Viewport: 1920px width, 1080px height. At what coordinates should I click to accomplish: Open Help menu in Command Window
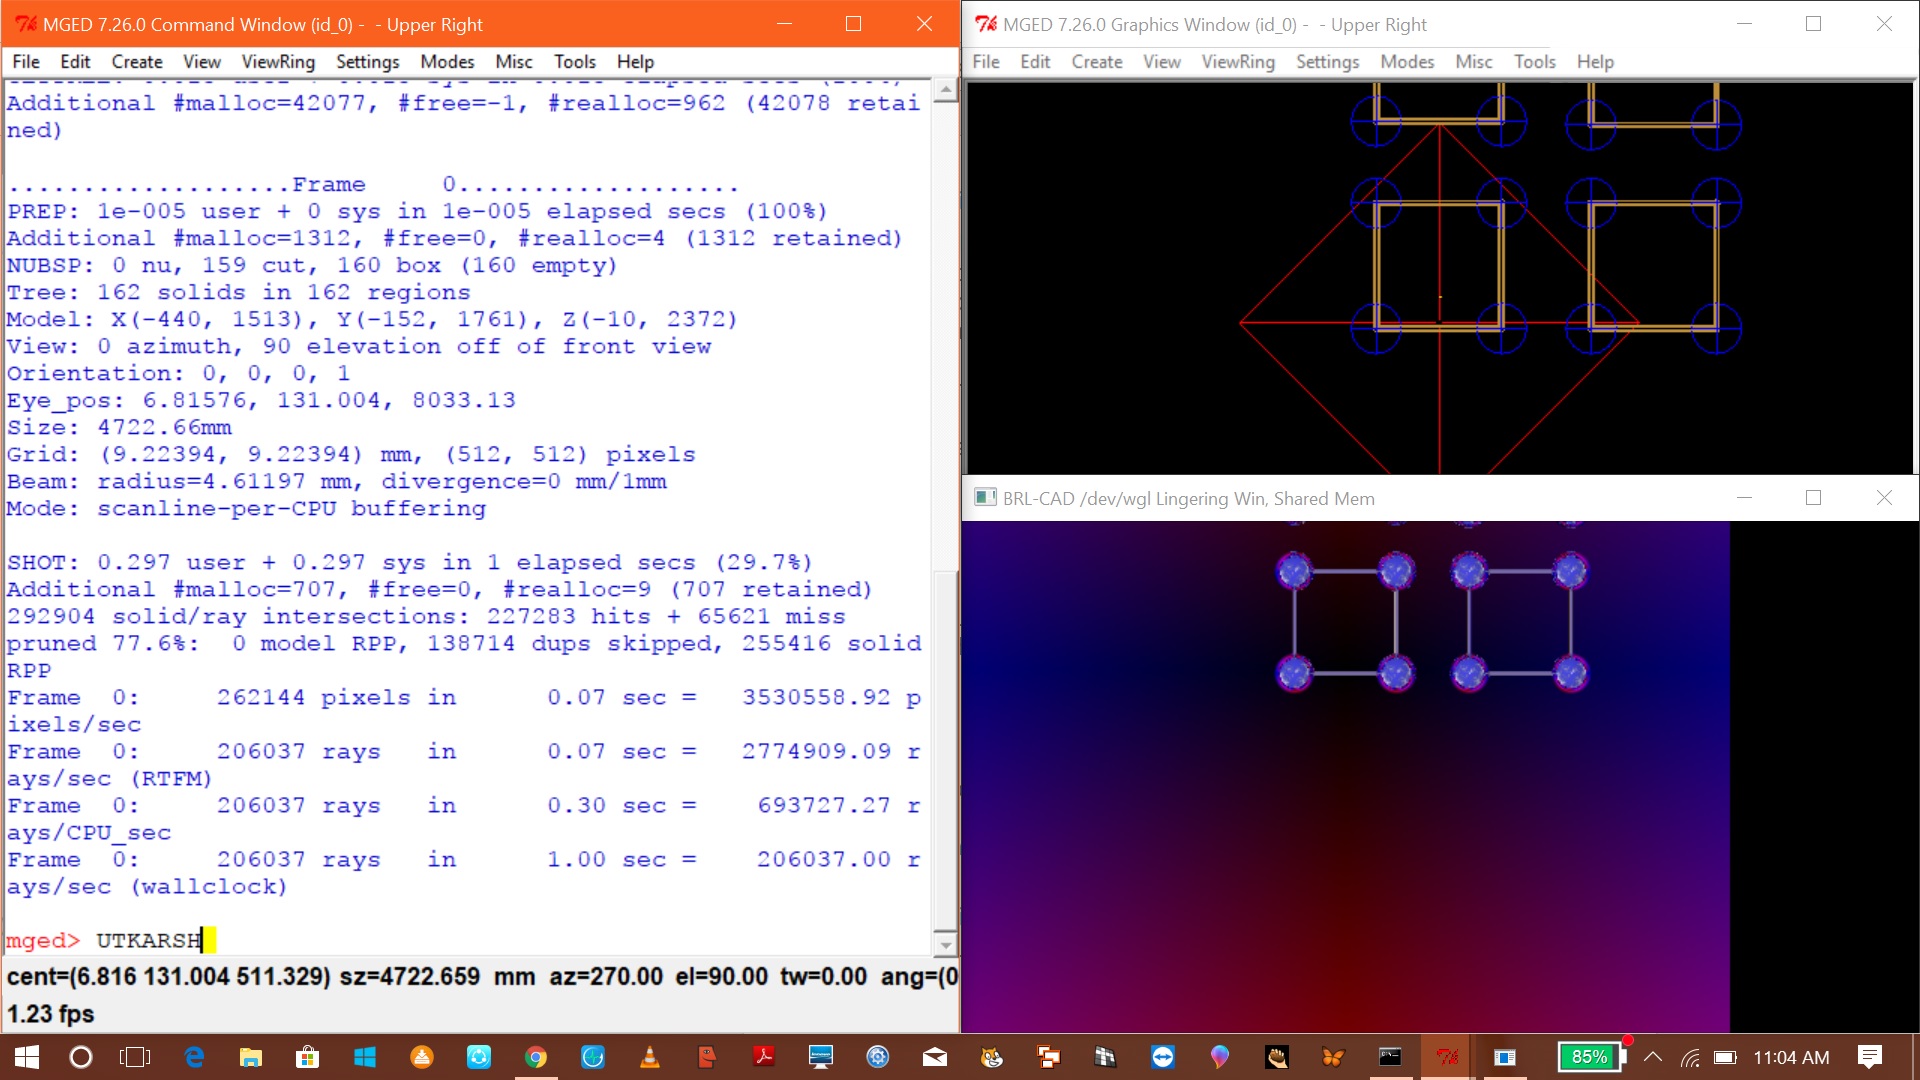point(635,62)
